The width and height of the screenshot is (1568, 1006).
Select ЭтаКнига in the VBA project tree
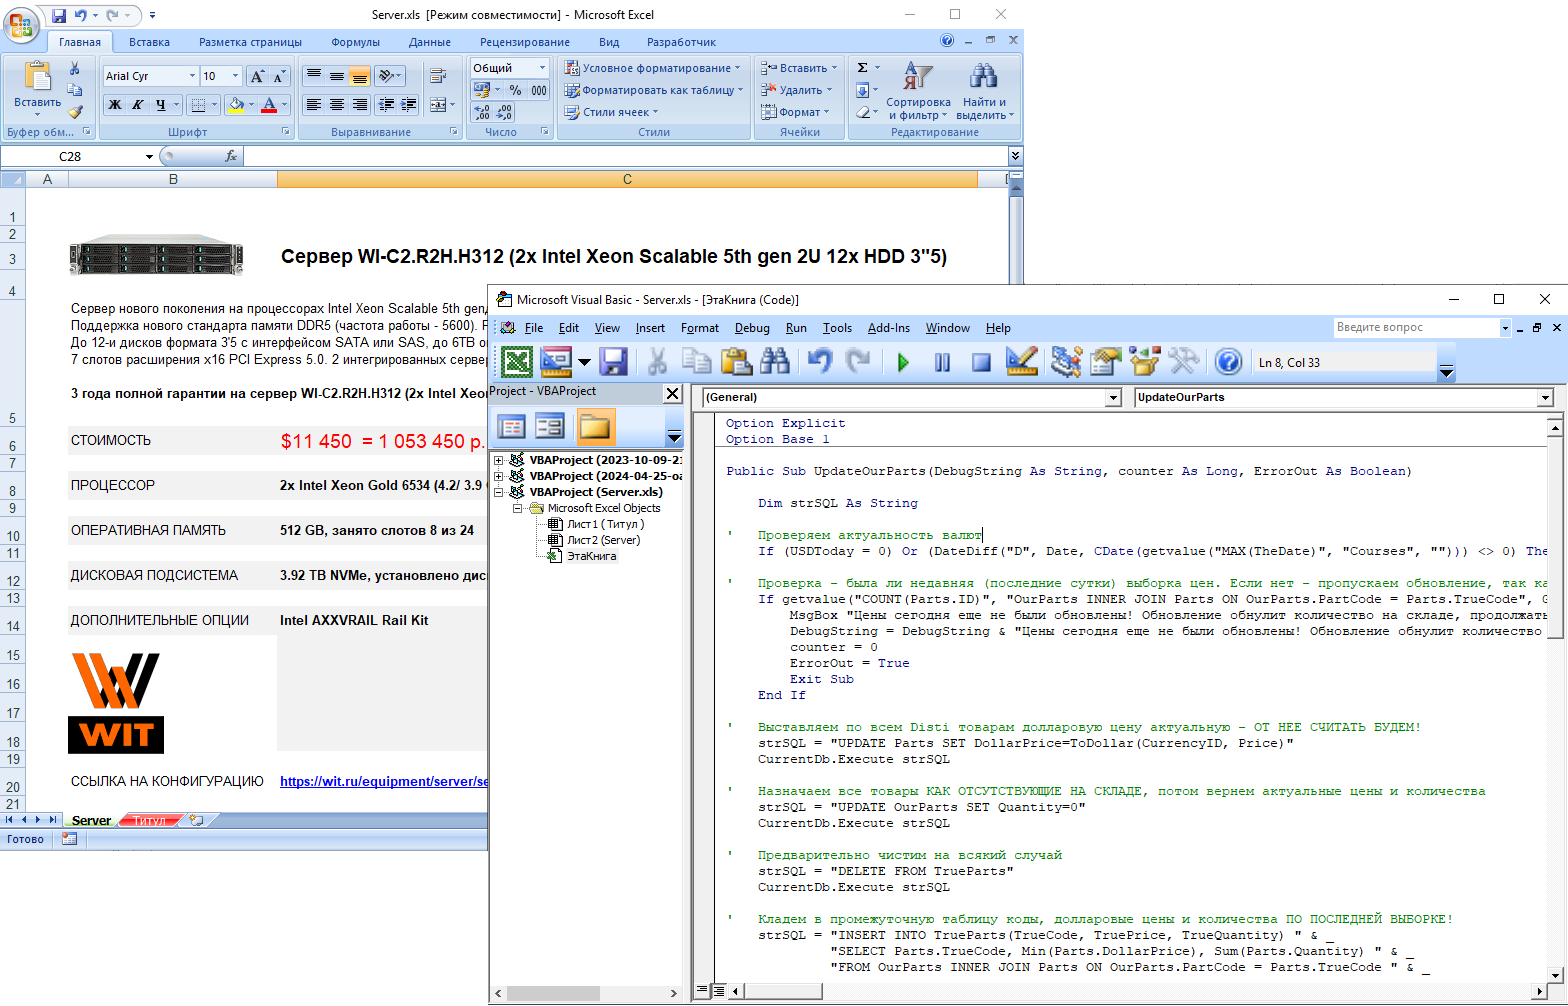tap(591, 556)
